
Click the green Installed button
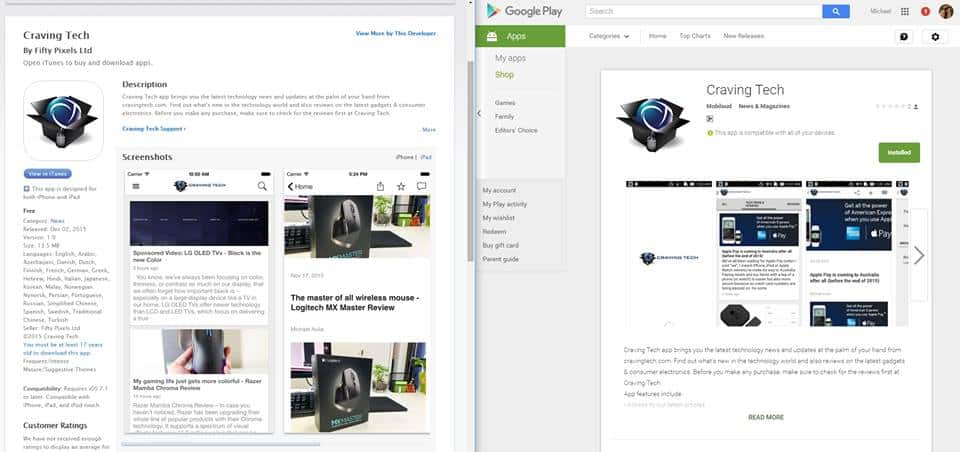click(899, 153)
